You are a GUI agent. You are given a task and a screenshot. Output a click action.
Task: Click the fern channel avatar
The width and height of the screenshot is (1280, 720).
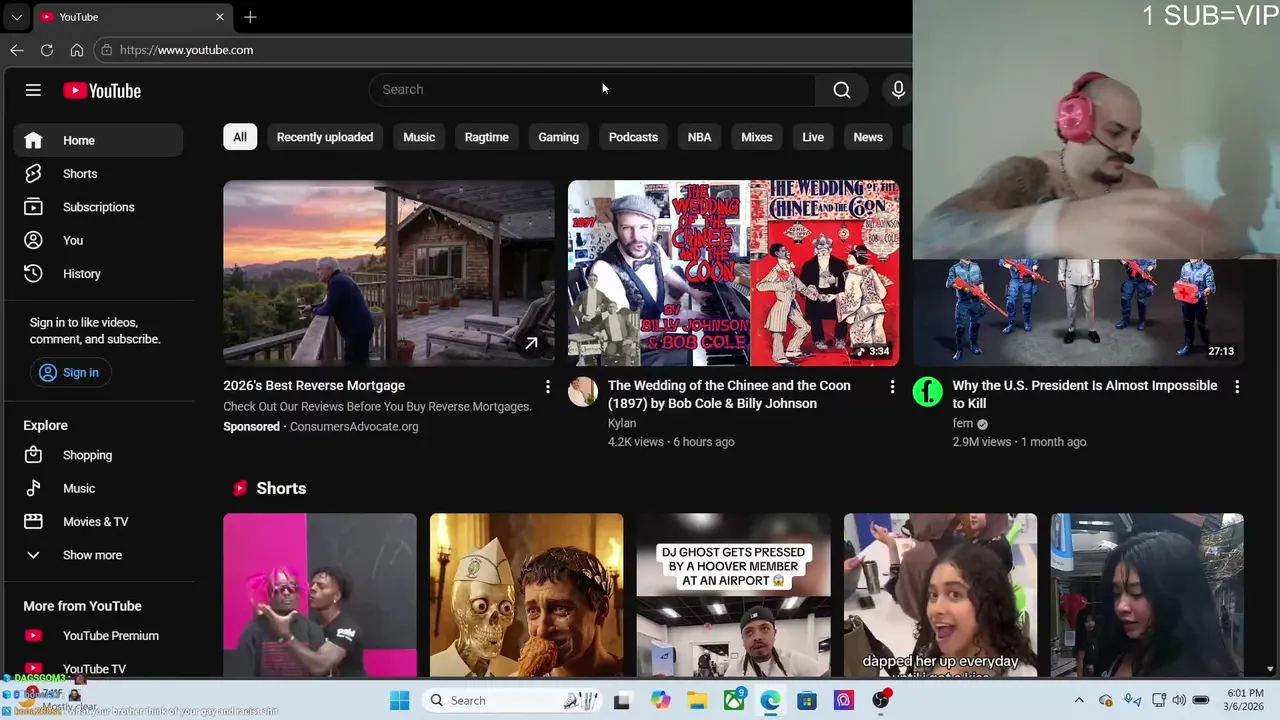928,392
